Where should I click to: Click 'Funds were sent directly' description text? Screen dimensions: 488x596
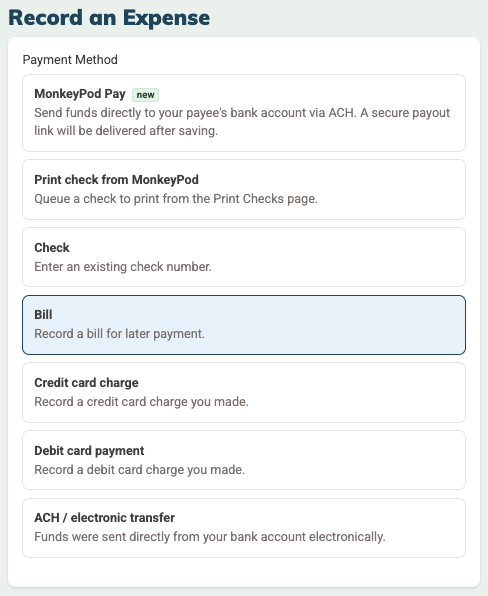tap(210, 537)
